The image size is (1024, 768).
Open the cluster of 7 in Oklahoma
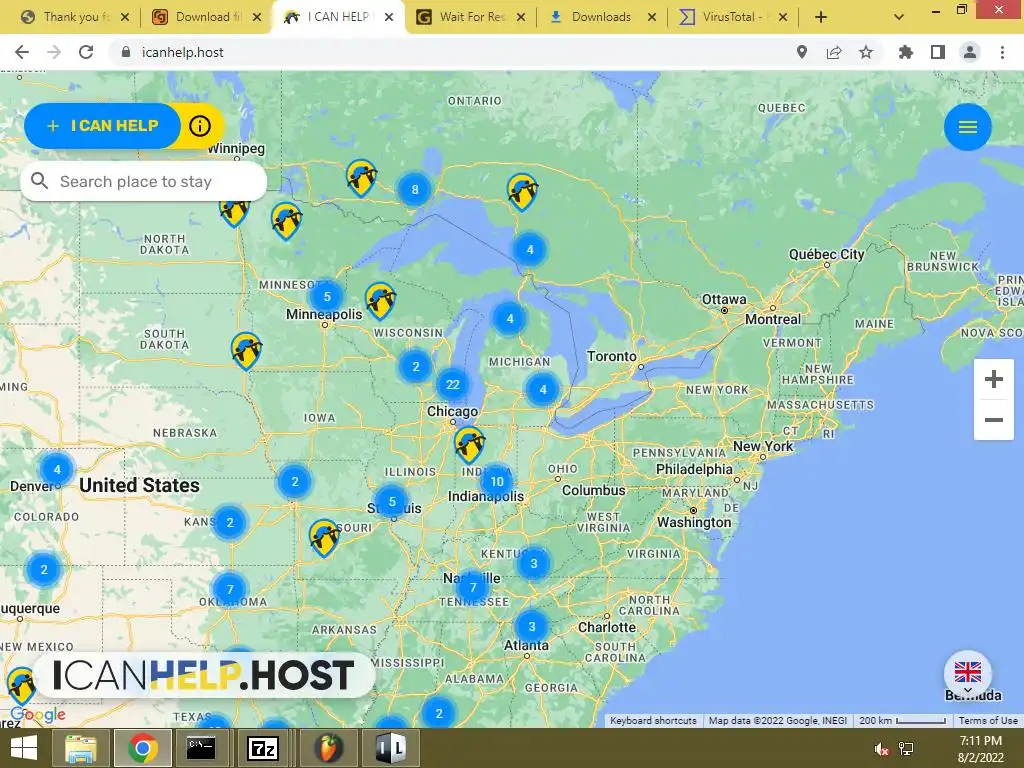(x=230, y=589)
